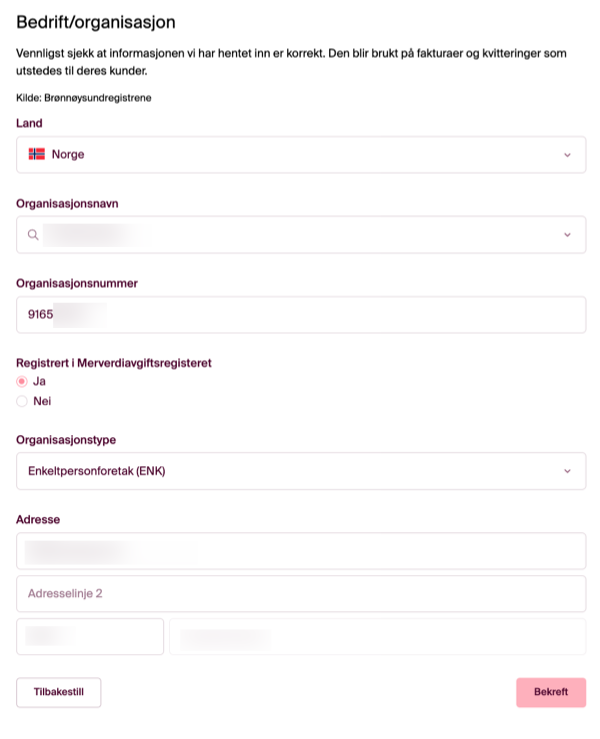The height and width of the screenshot is (739, 600).
Task: Open the Land dropdown chevron
Action: click(567, 155)
